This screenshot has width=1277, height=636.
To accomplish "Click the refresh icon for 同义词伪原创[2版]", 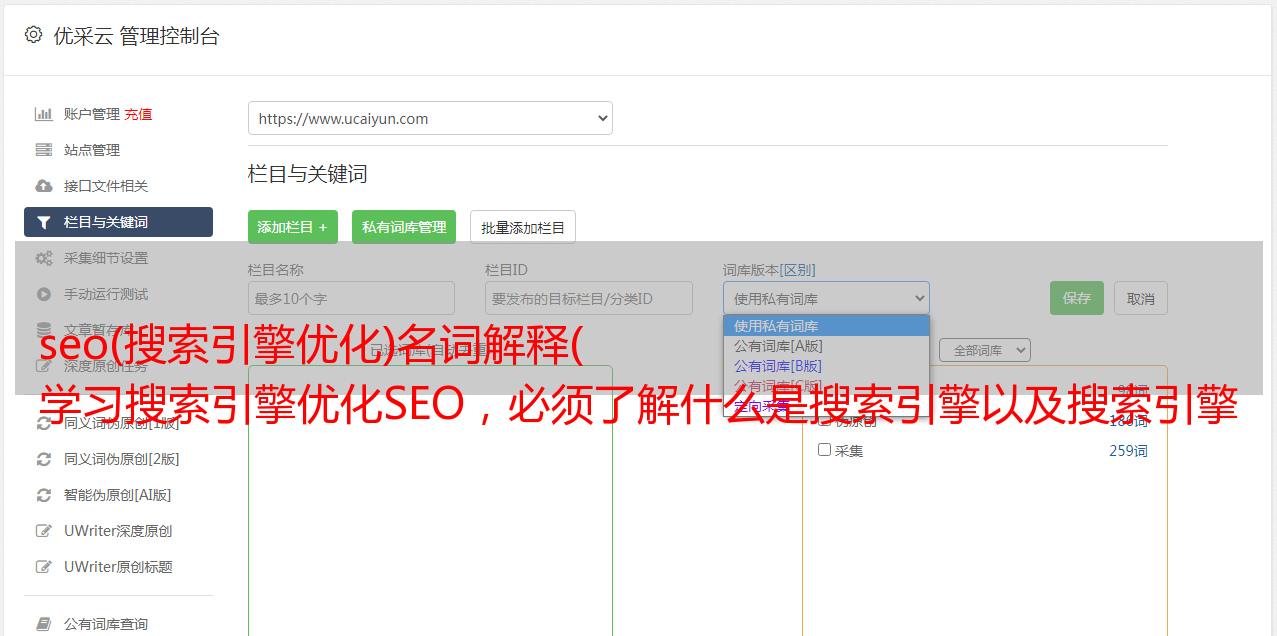I will [43, 459].
